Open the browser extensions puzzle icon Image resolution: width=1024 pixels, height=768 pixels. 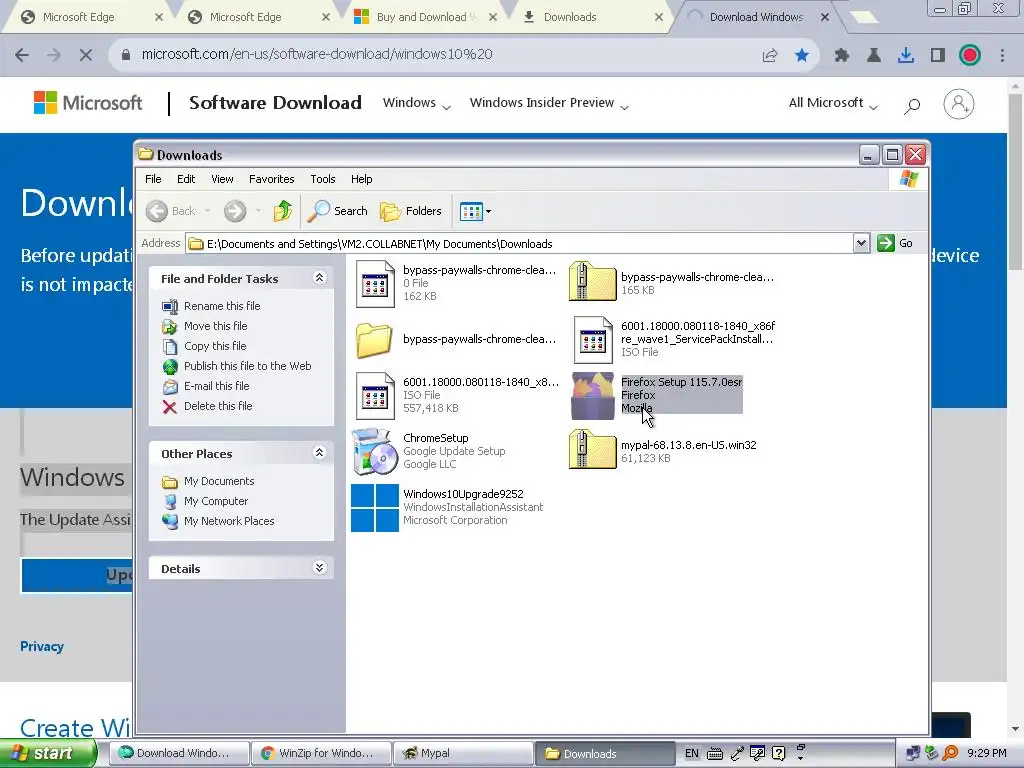(842, 55)
